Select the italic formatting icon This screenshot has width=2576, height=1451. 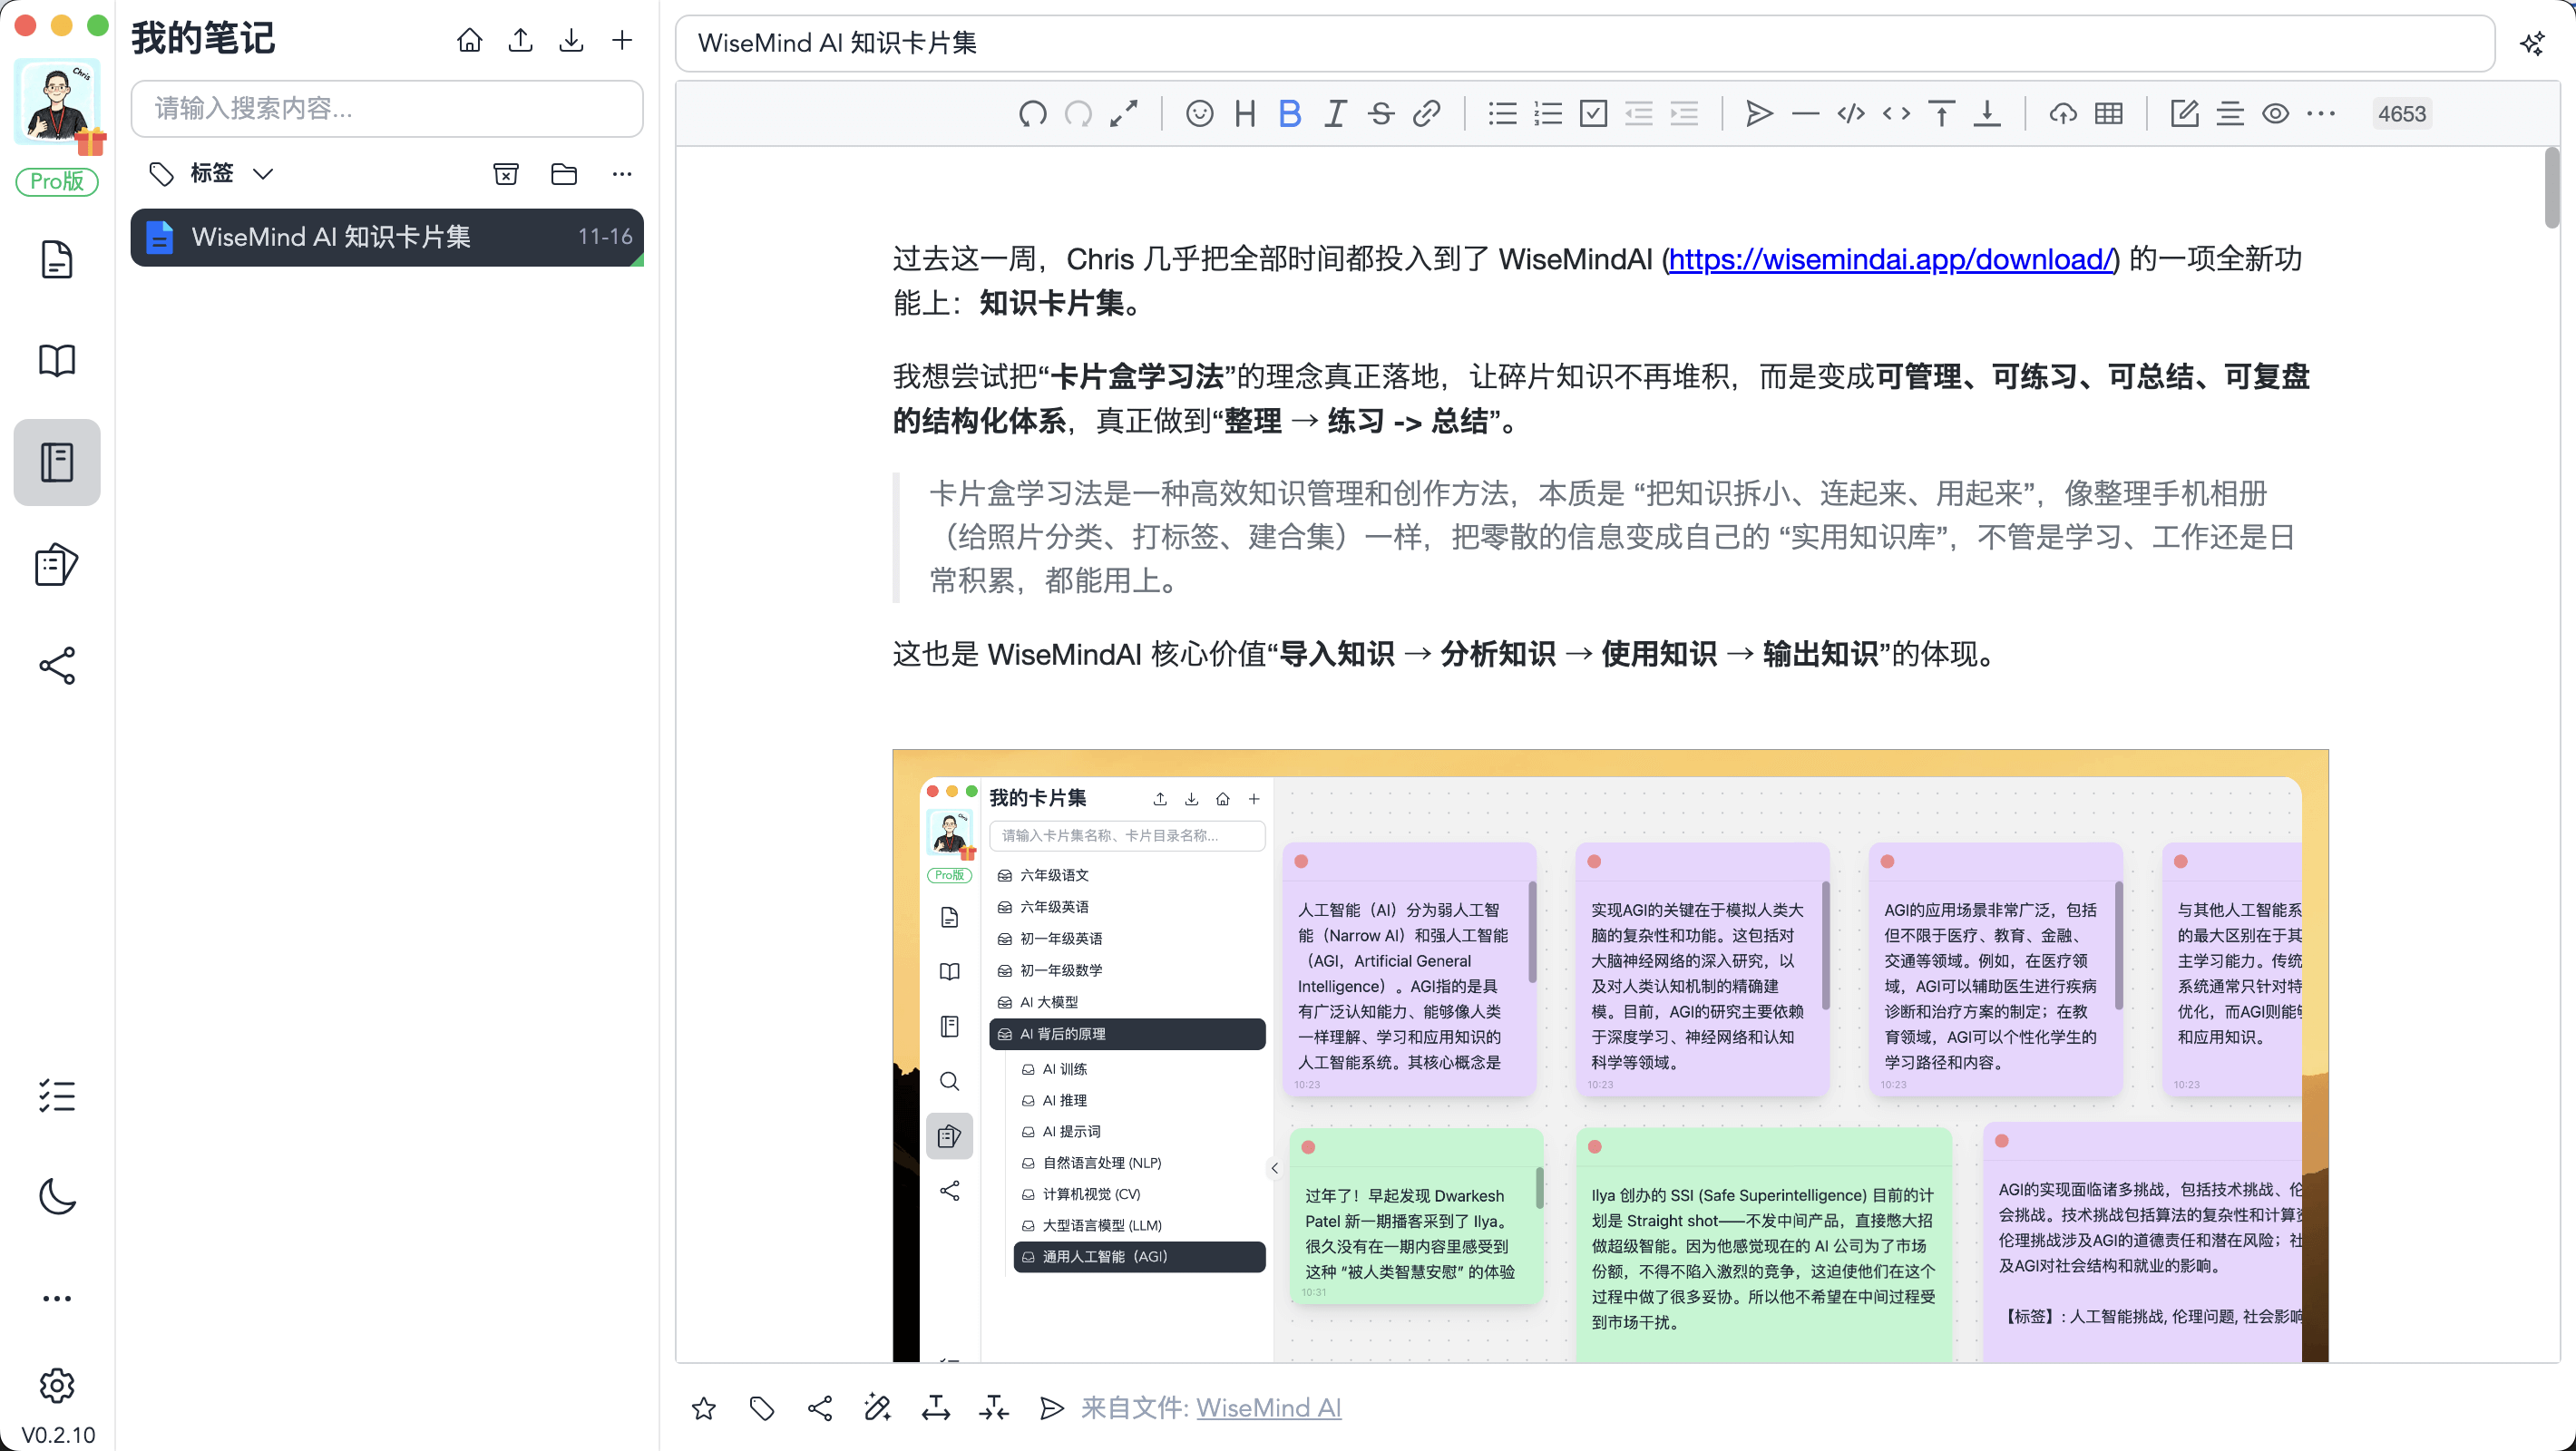click(x=1334, y=113)
